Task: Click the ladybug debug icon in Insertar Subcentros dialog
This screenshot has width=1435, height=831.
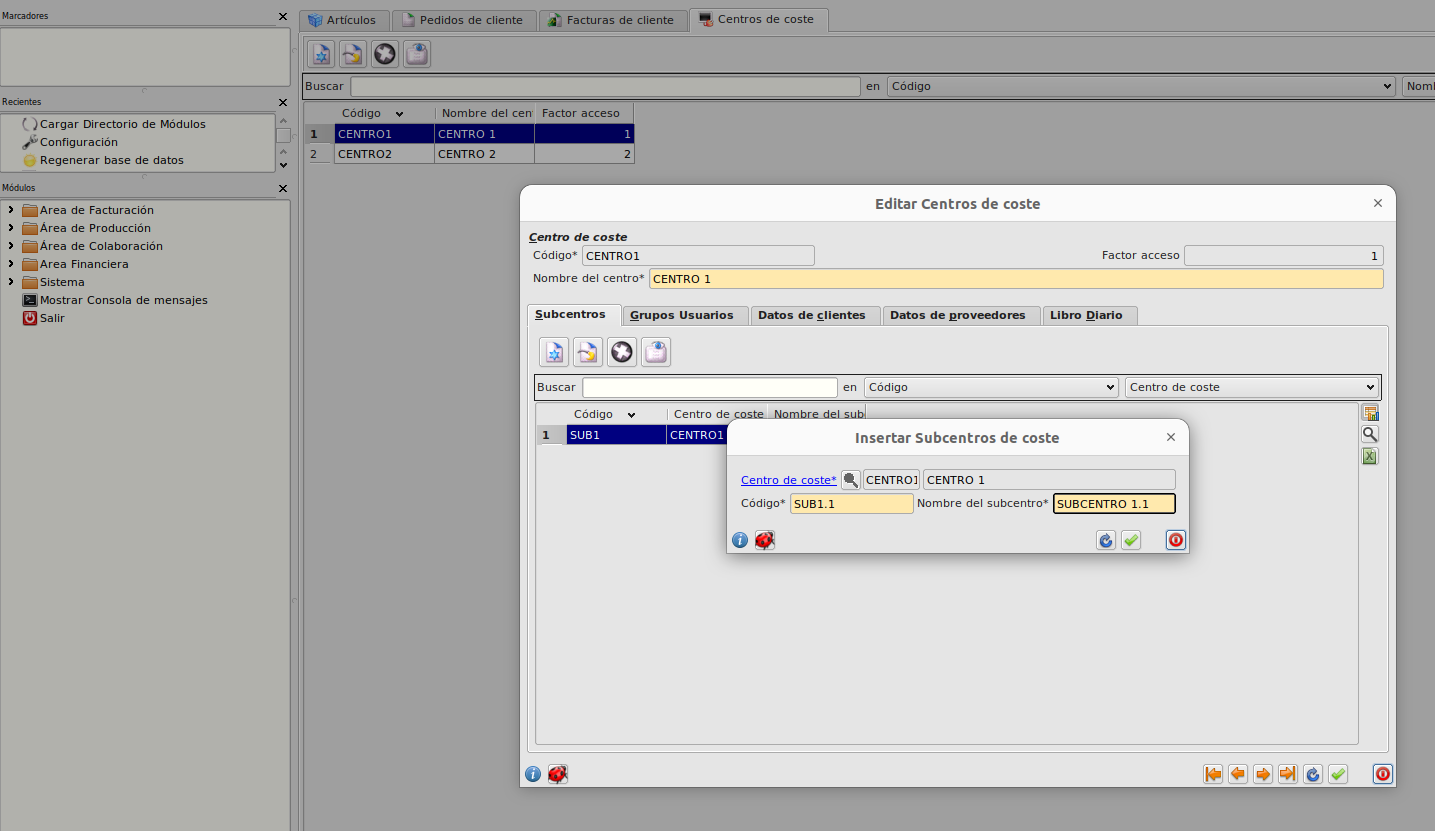Action: coord(765,540)
